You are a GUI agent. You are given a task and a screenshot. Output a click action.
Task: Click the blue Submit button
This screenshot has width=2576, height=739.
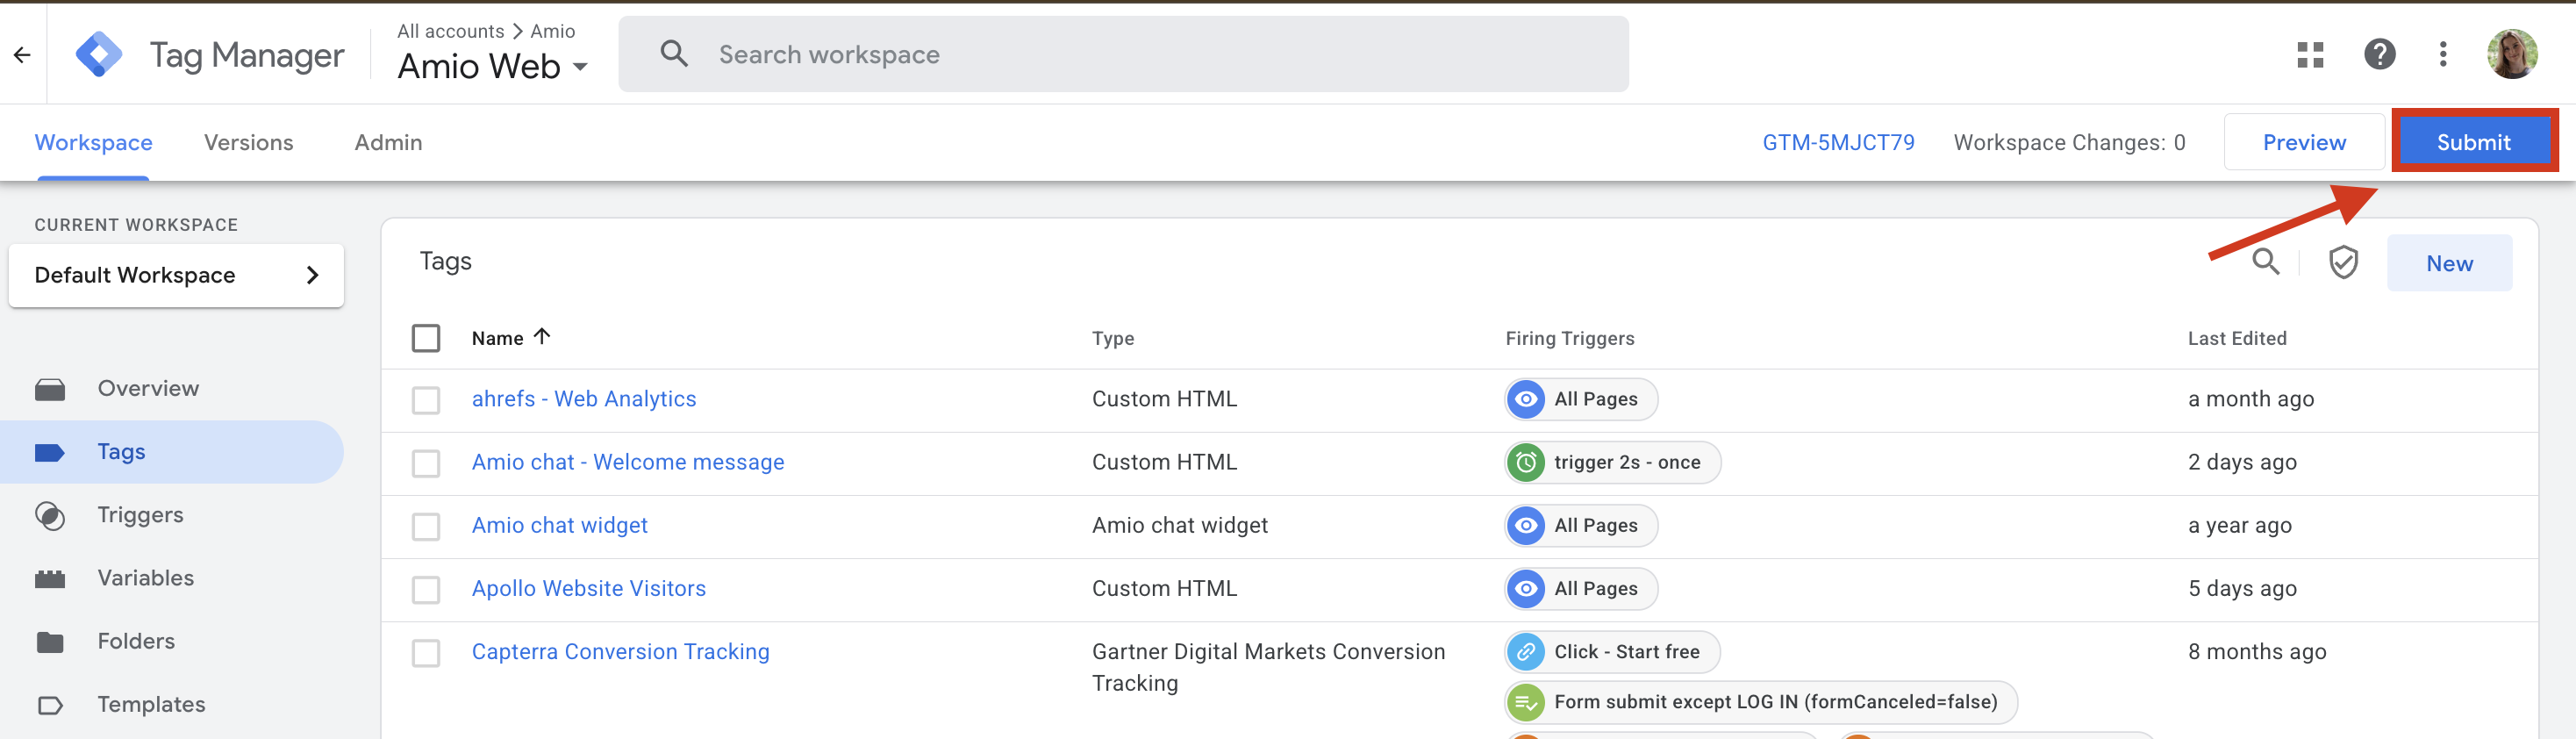[x=2472, y=143]
